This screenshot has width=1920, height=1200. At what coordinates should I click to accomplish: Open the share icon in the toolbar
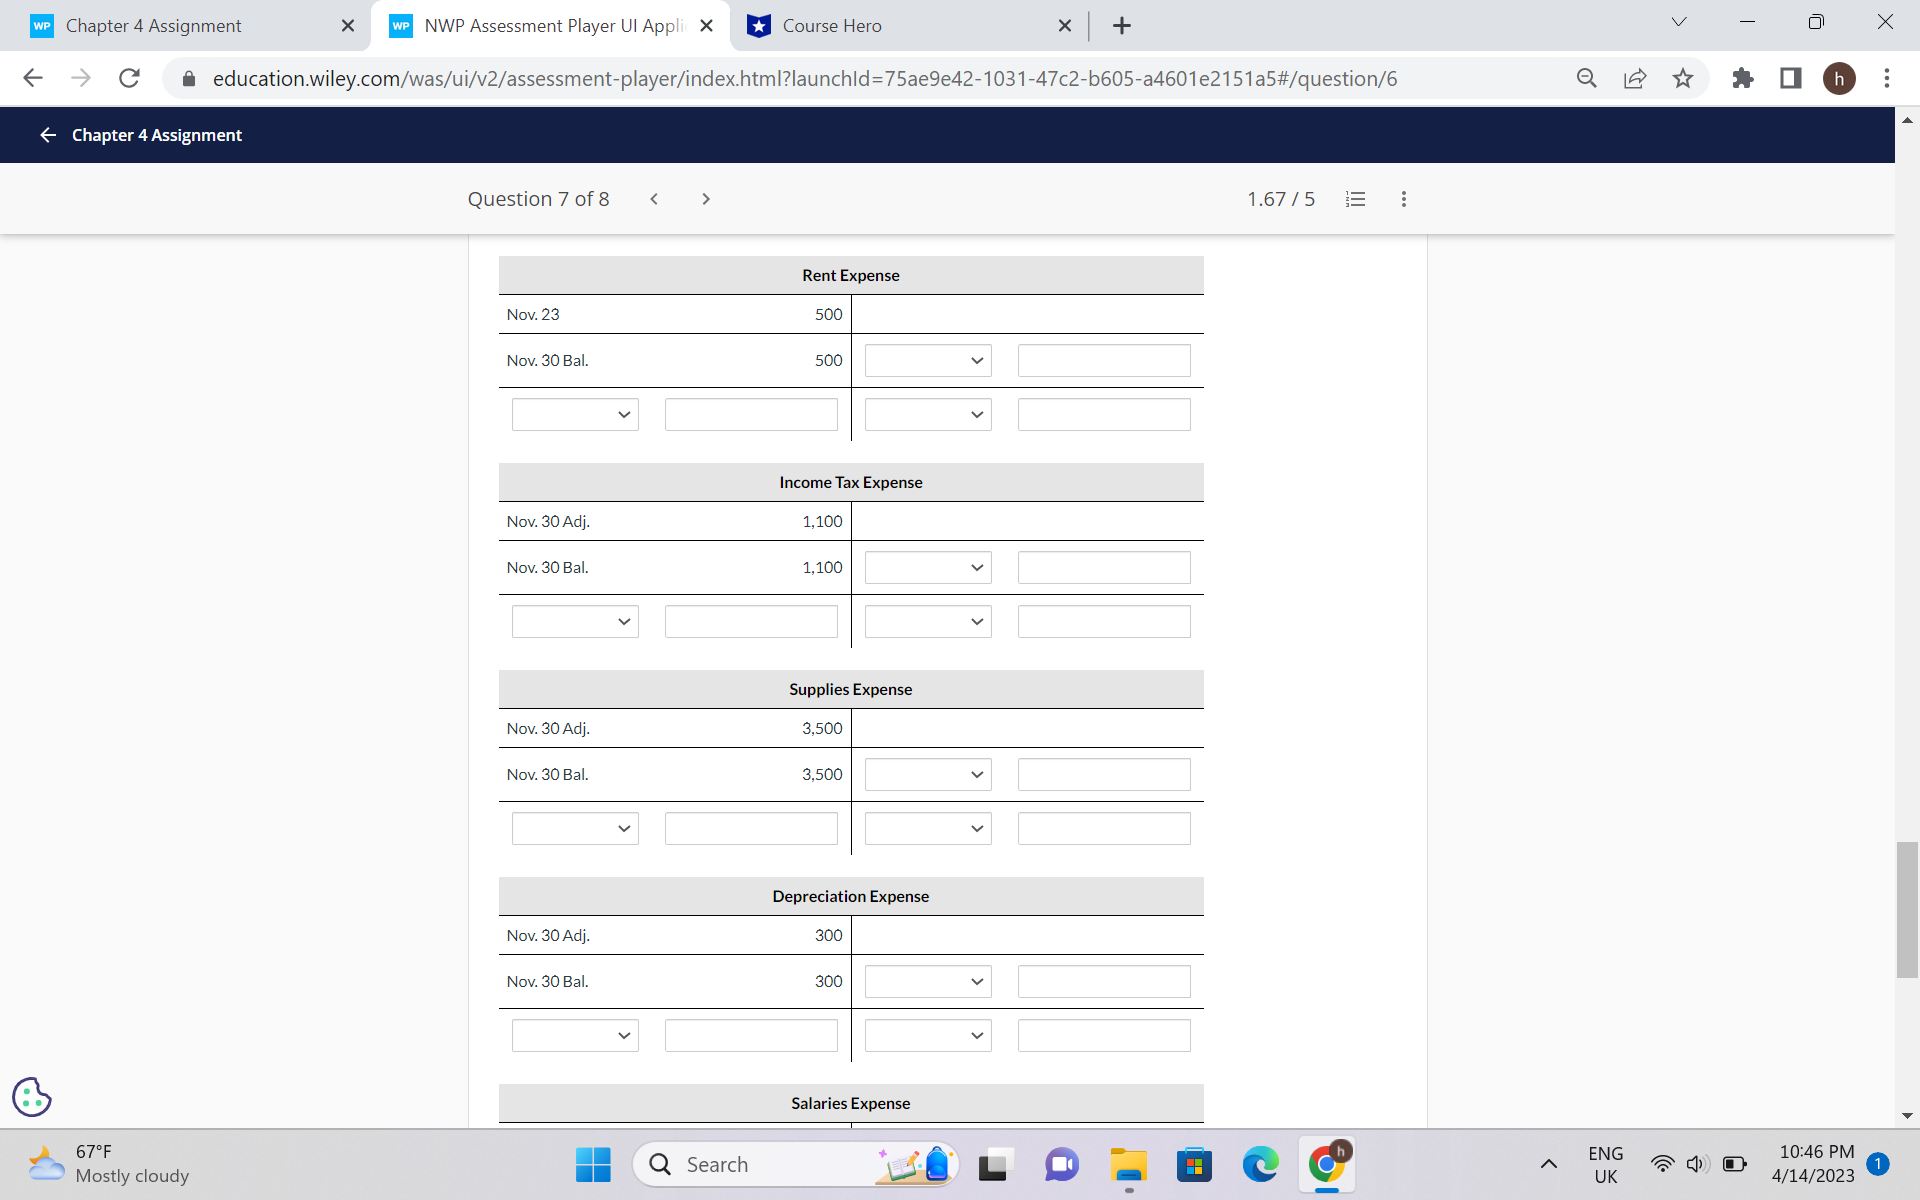[1634, 78]
